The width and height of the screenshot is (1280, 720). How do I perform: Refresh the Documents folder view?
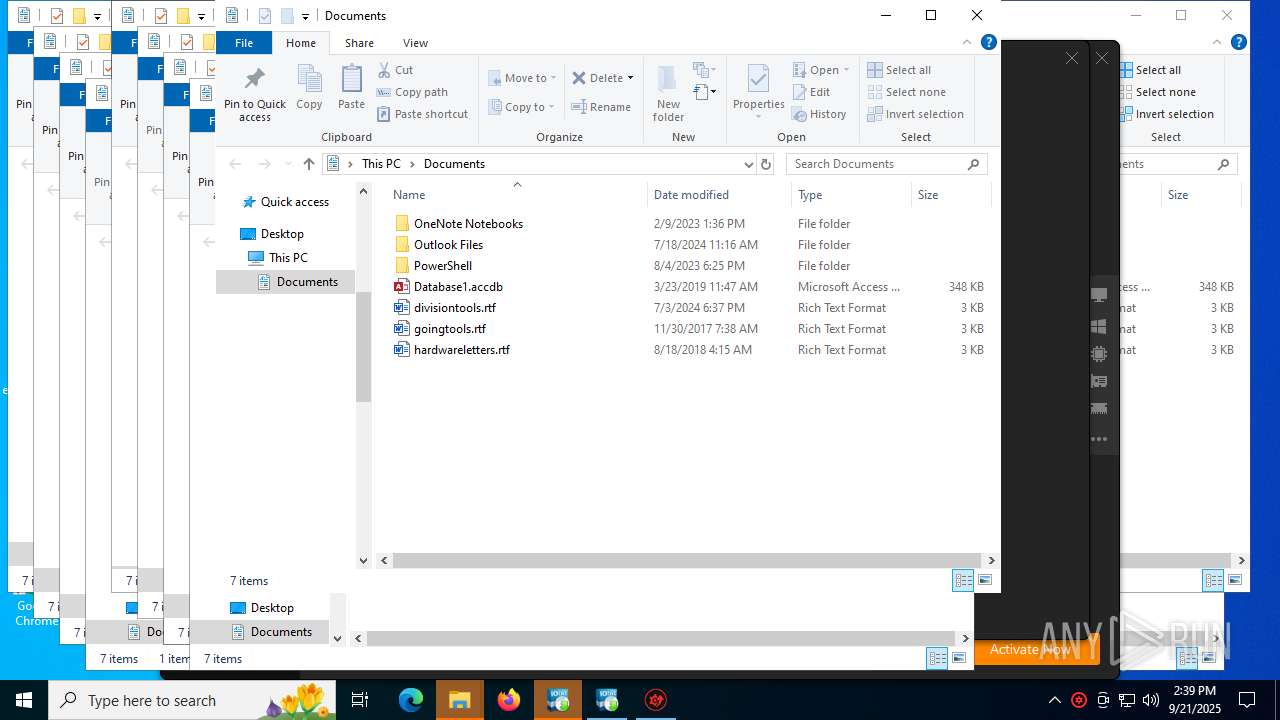[x=766, y=164]
